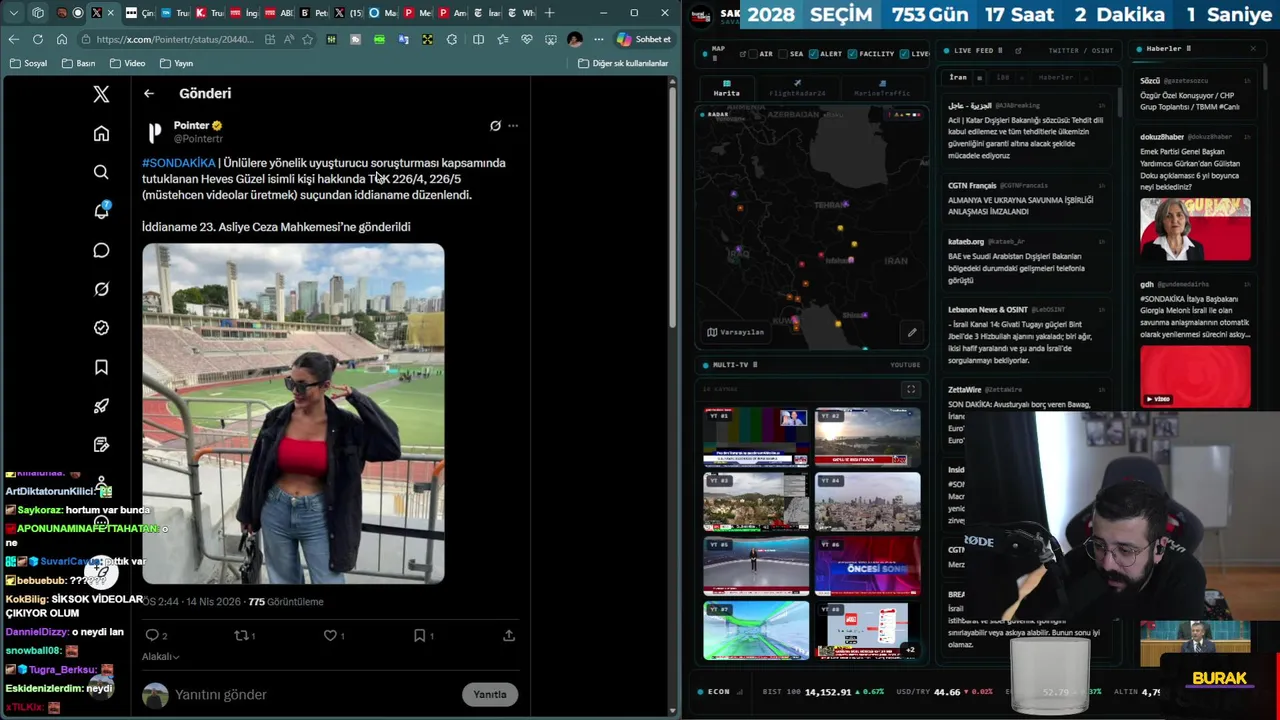
Task: Switch to the İran browser tab
Action: click(488, 13)
